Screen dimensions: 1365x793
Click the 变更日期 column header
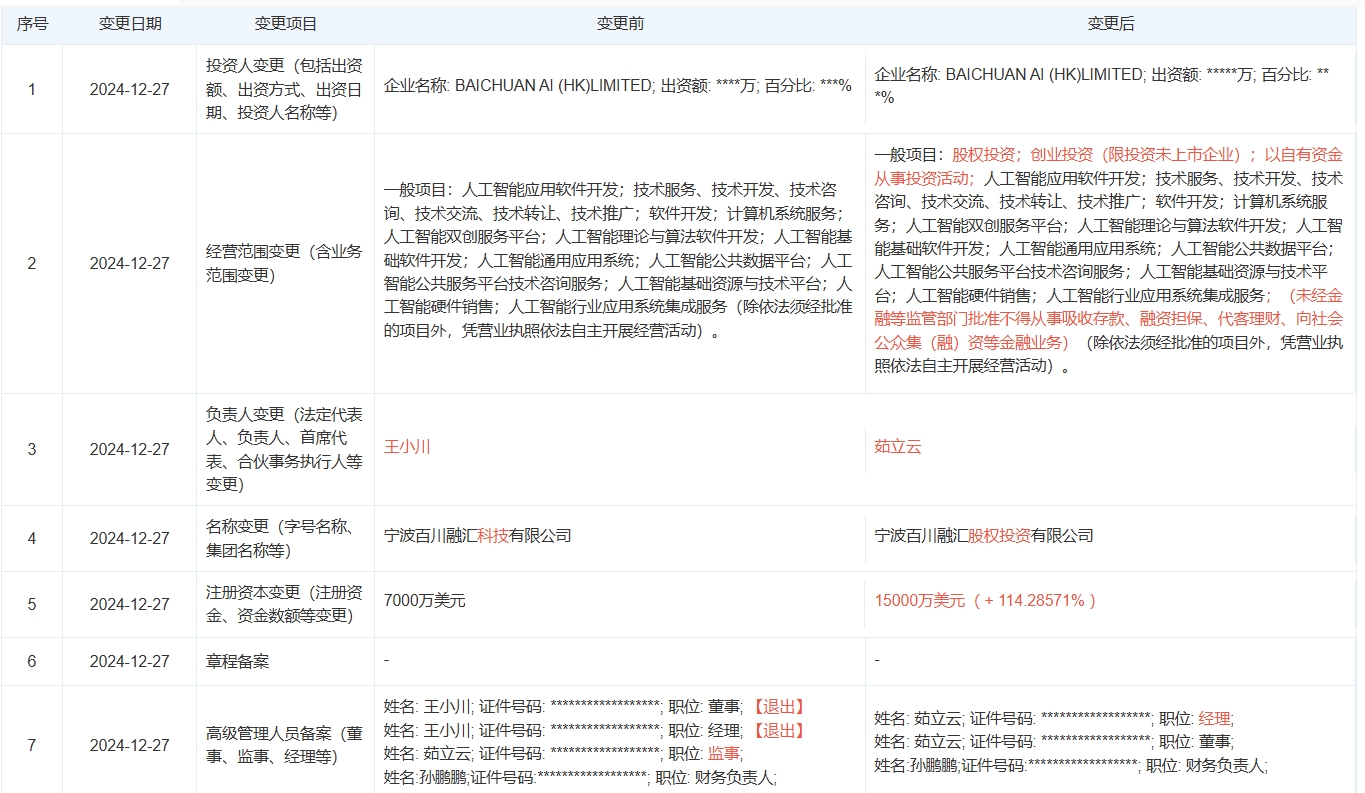tap(130, 24)
